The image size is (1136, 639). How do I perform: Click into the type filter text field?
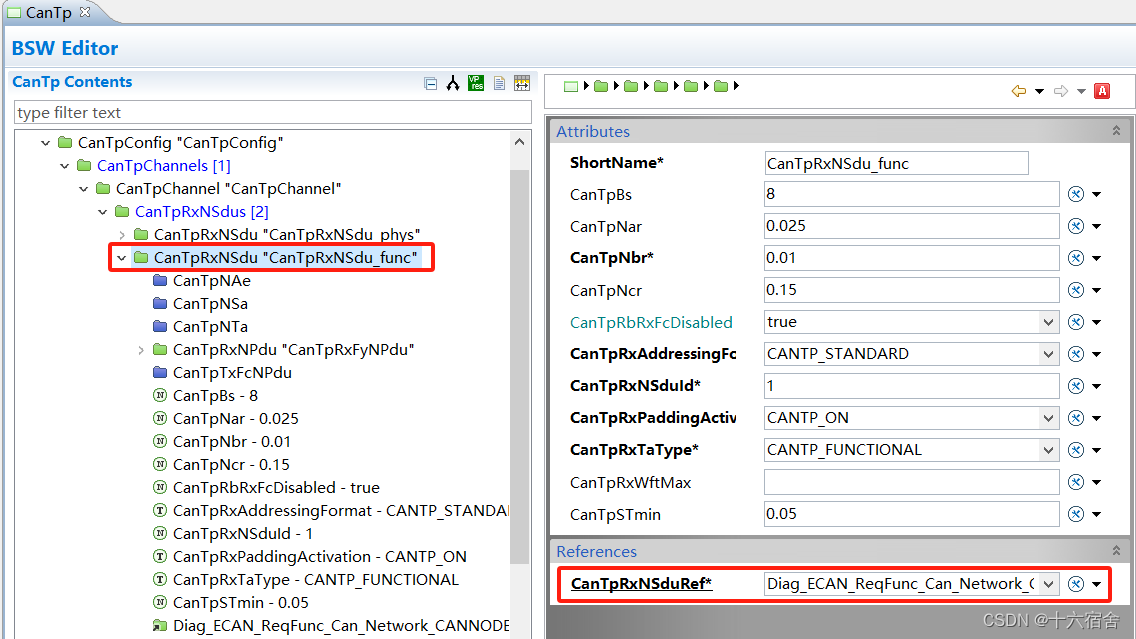pyautogui.click(x=272, y=112)
